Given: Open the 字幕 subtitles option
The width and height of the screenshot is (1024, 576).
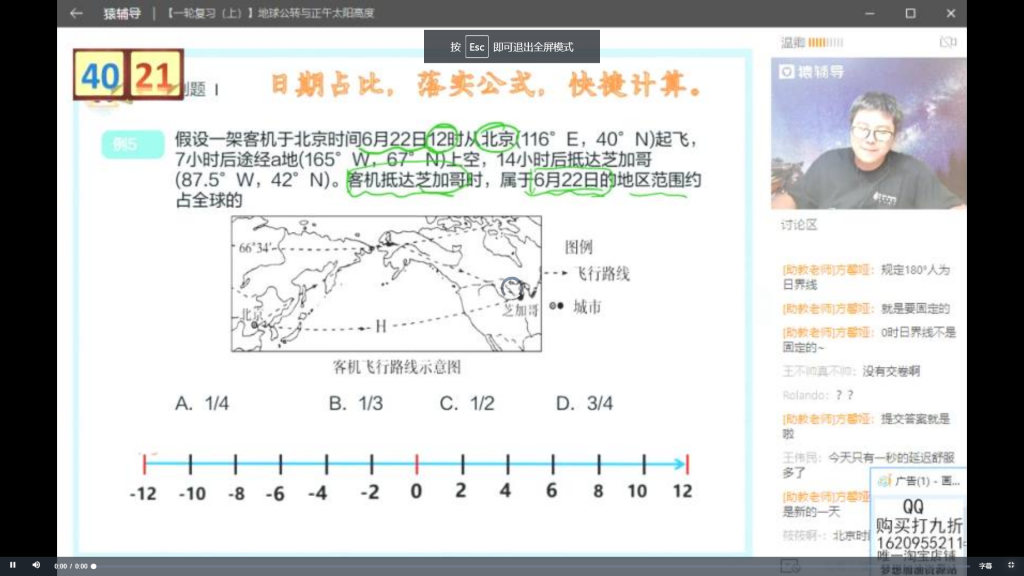Looking at the screenshot, I should pyautogui.click(x=985, y=565).
